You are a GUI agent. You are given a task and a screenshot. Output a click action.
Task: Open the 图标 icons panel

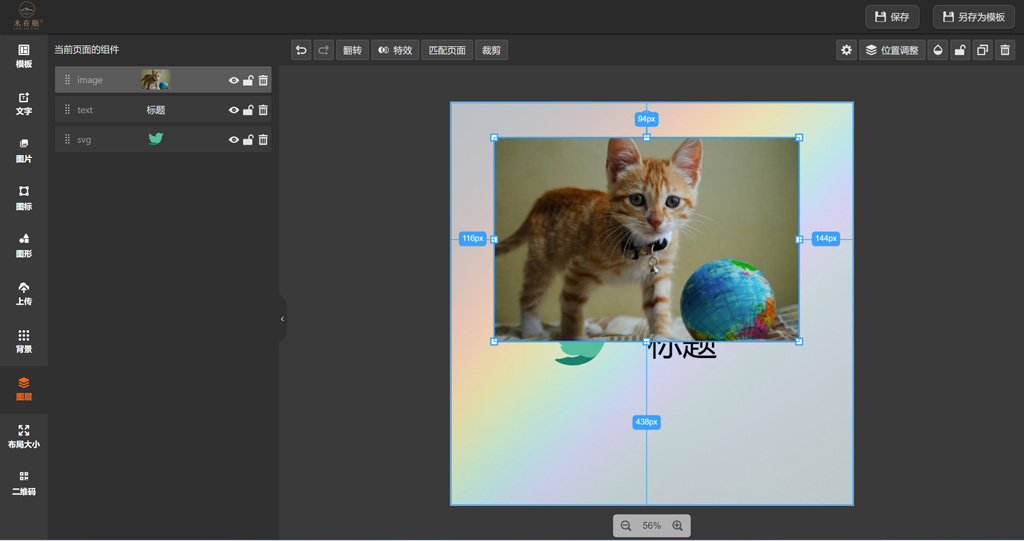click(24, 199)
